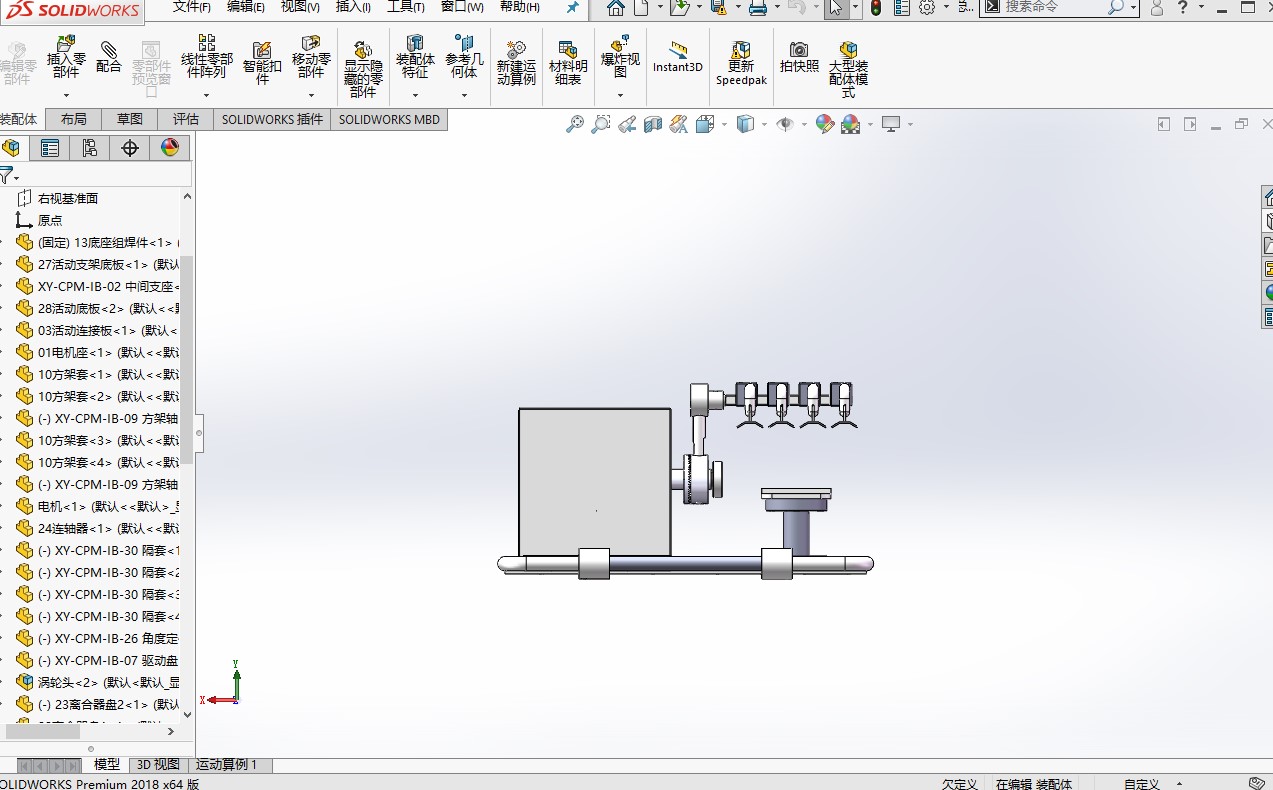The image size is (1273, 790).
Task: Select the Mate (配合) paperclip tool
Action: tap(108, 58)
